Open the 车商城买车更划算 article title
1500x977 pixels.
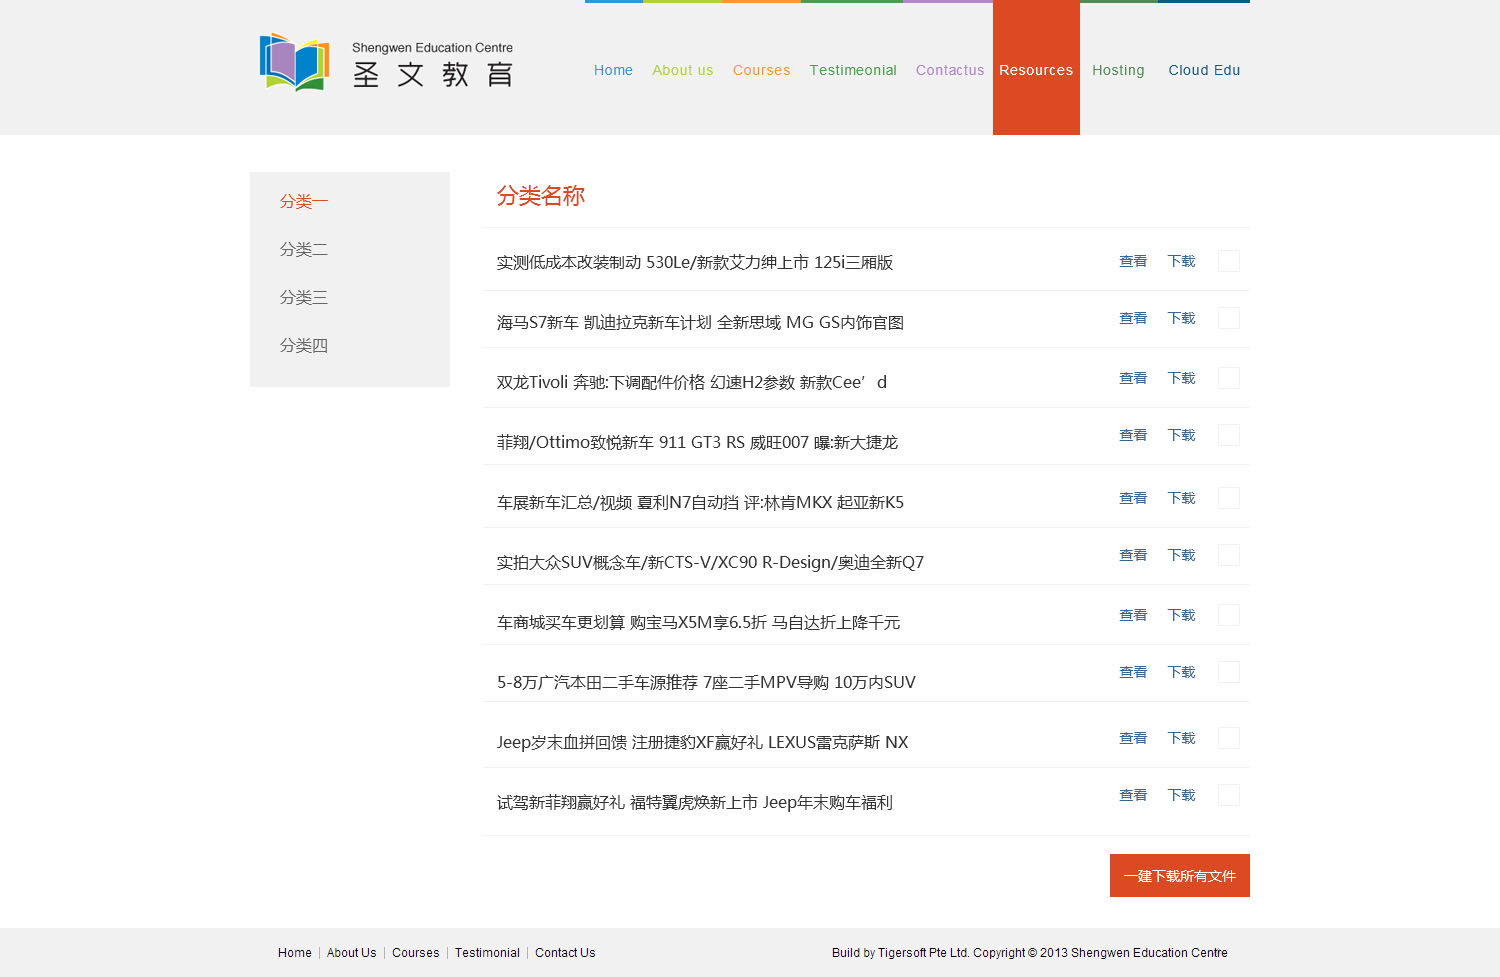[x=698, y=622]
